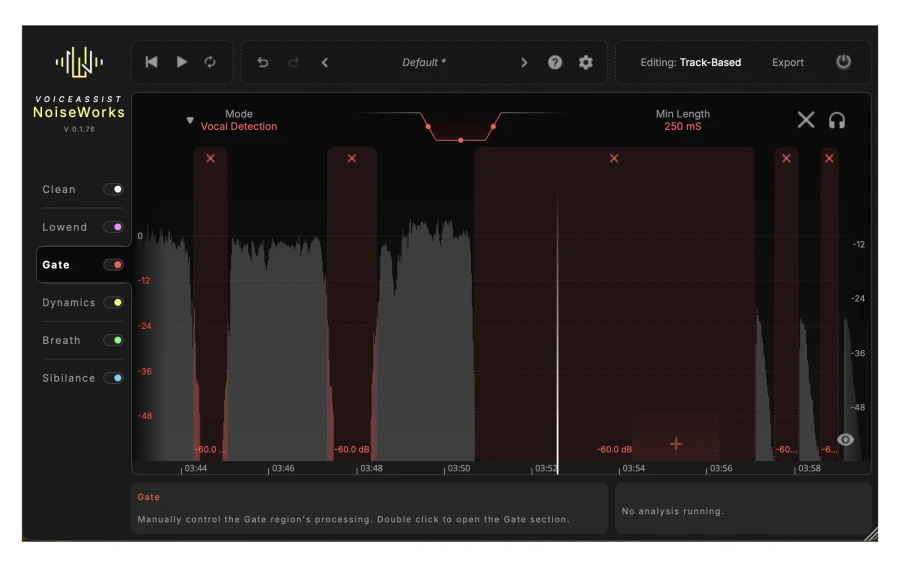900x567 pixels.
Task: Toggle the Gate module switch
Action: pyautogui.click(x=113, y=265)
